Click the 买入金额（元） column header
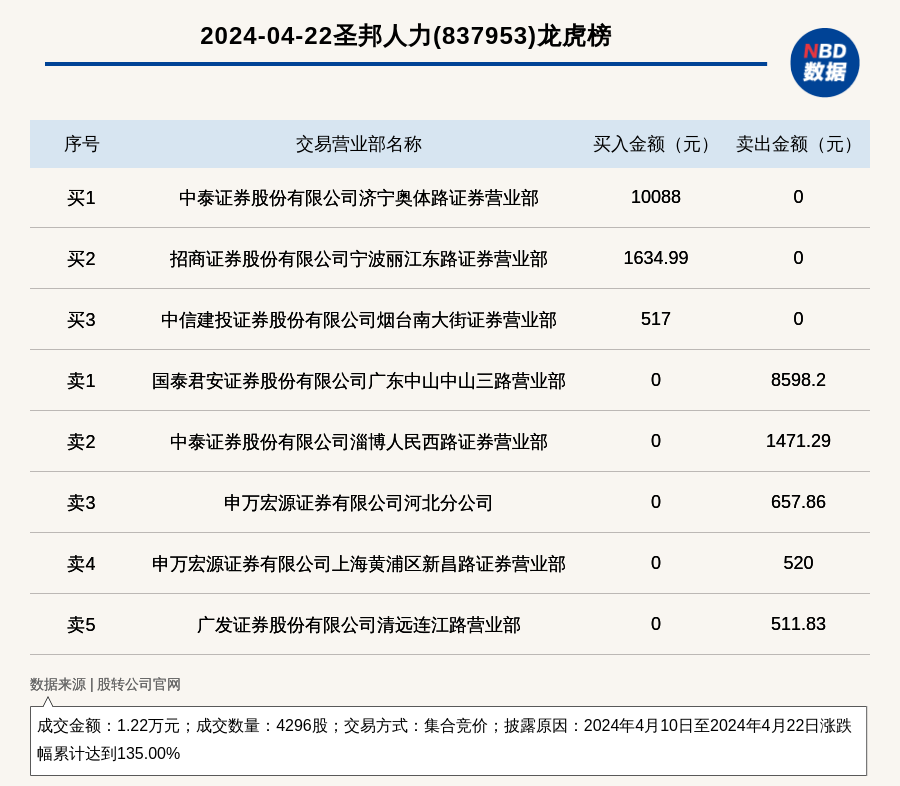This screenshot has height=786, width=900. coord(655,144)
